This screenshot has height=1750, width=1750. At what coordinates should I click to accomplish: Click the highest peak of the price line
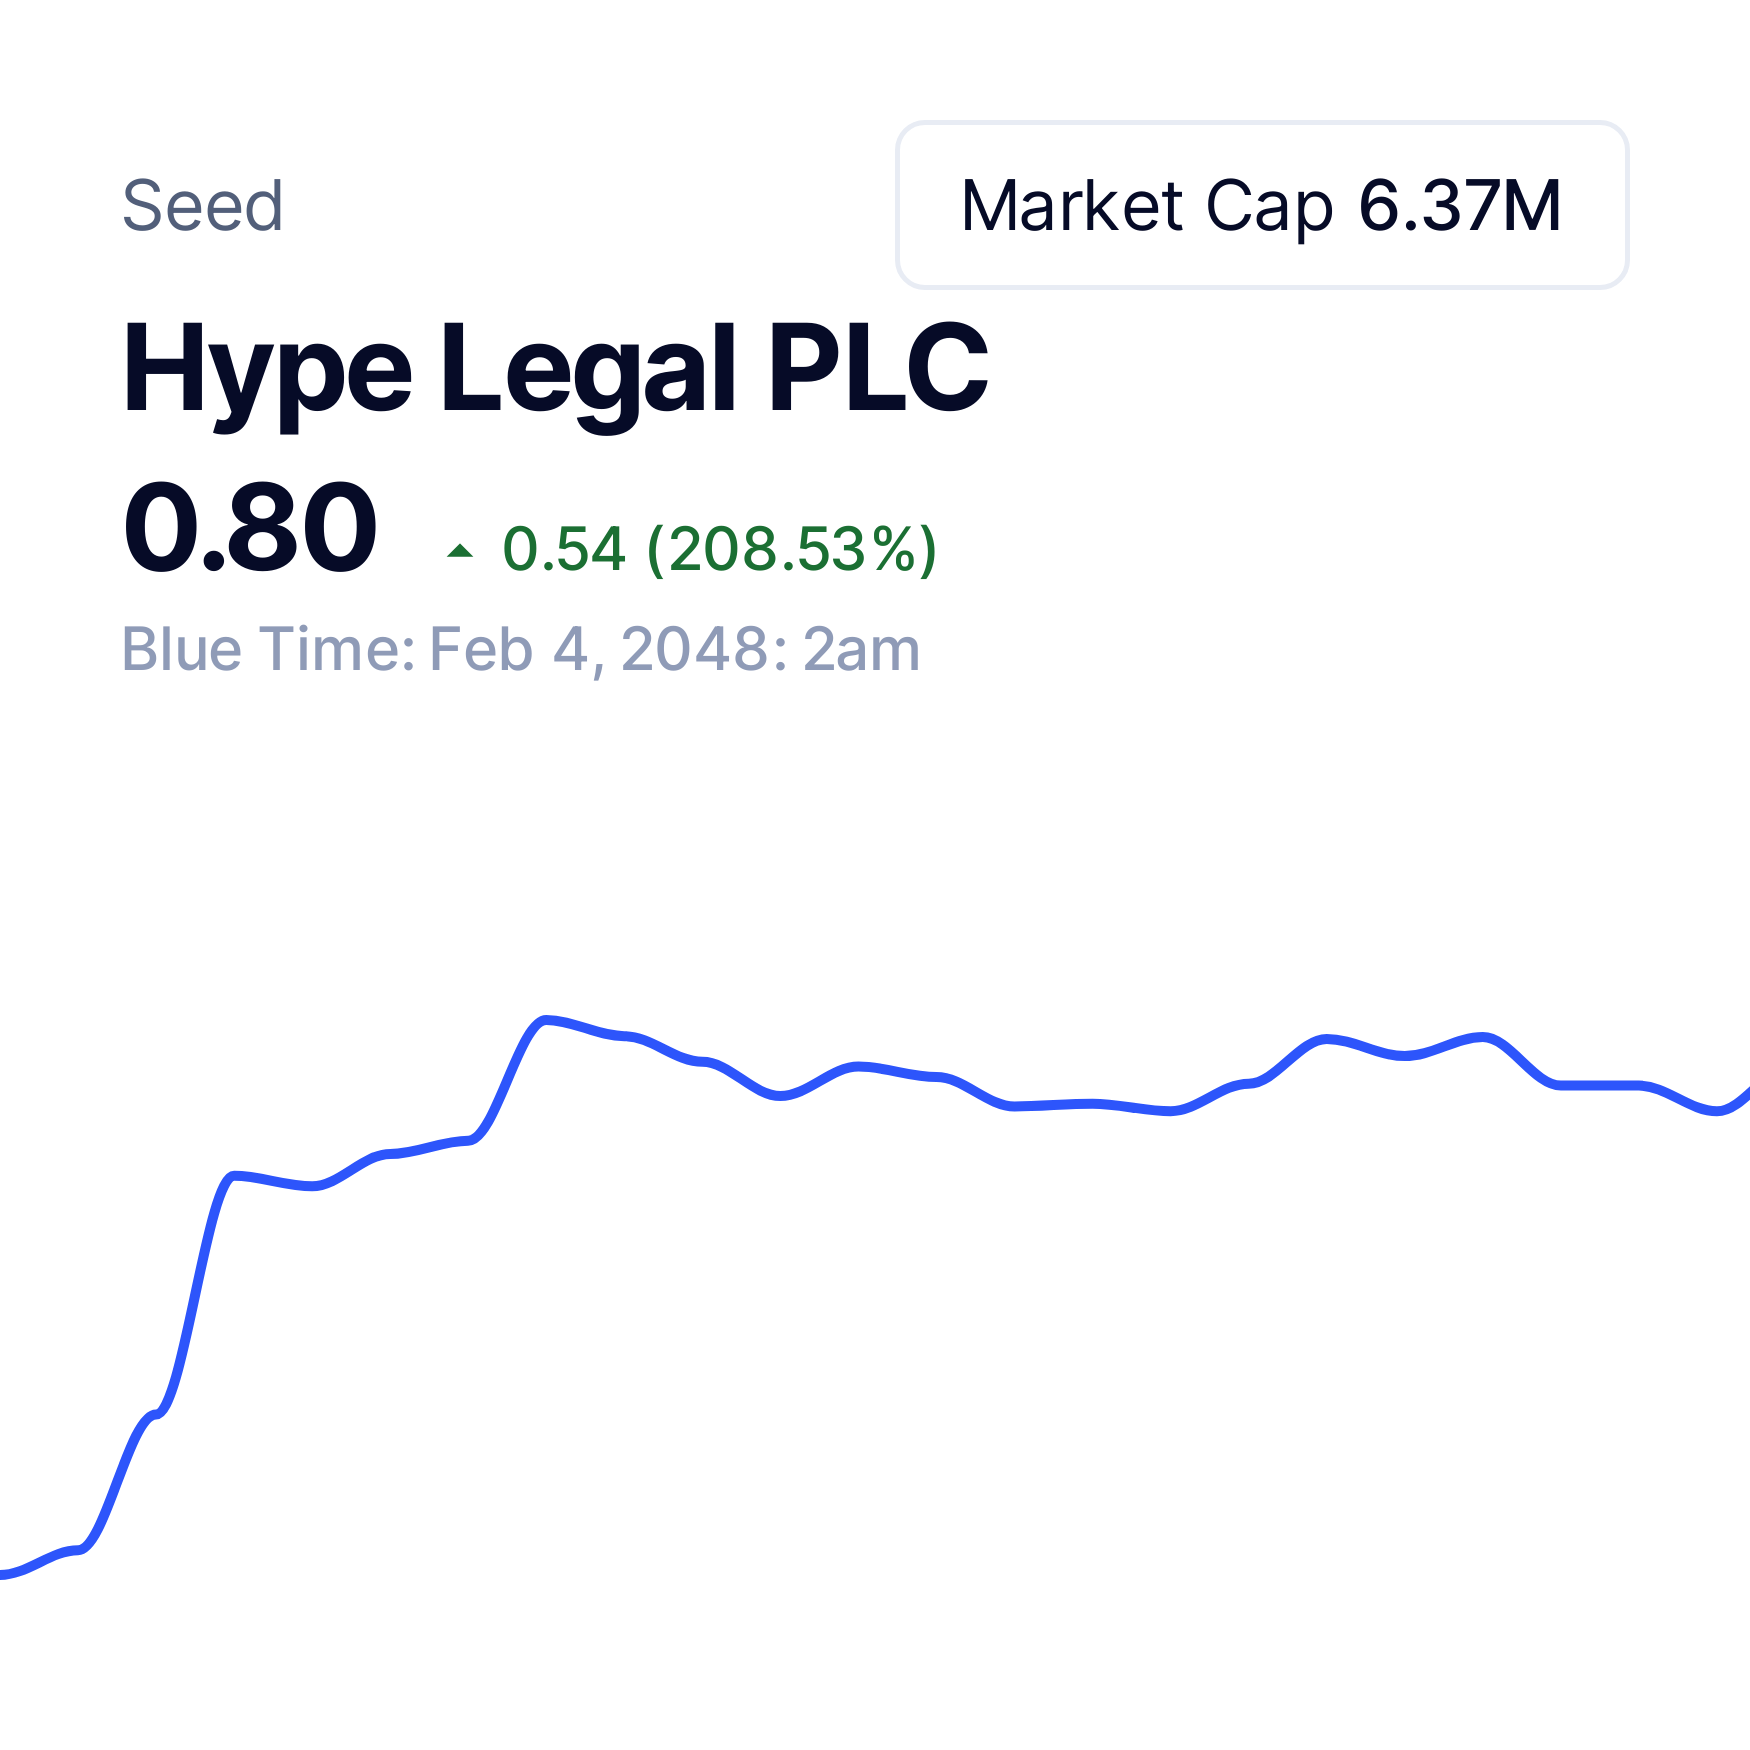click(546, 1020)
